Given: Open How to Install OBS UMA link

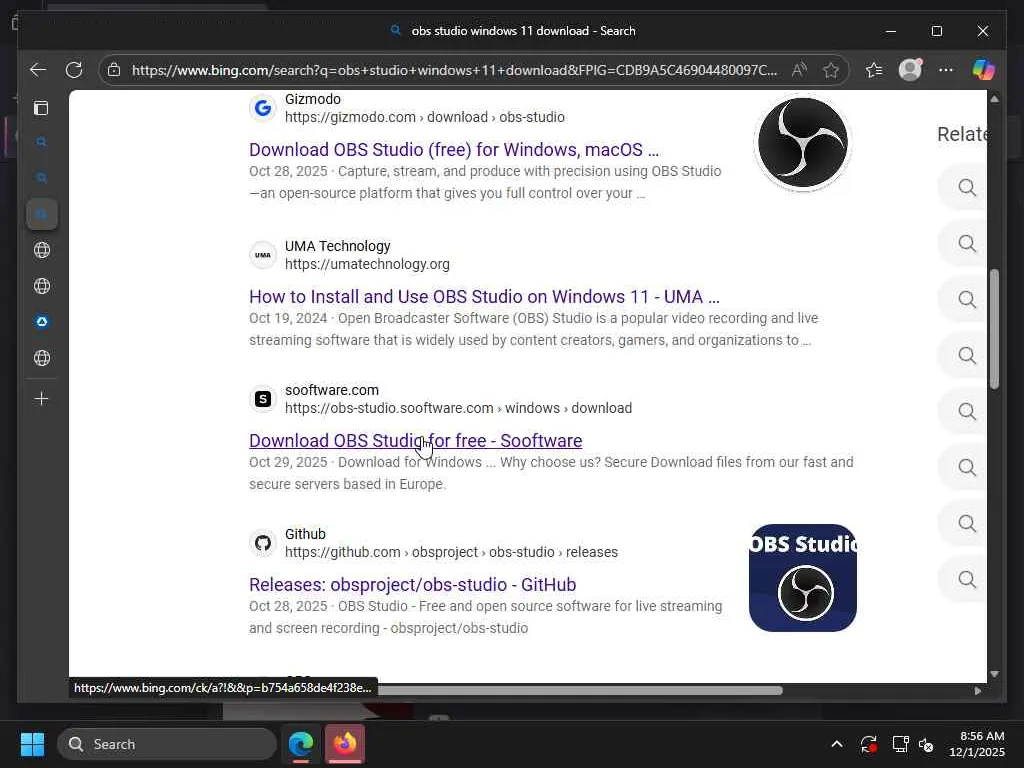Looking at the screenshot, I should tap(484, 296).
